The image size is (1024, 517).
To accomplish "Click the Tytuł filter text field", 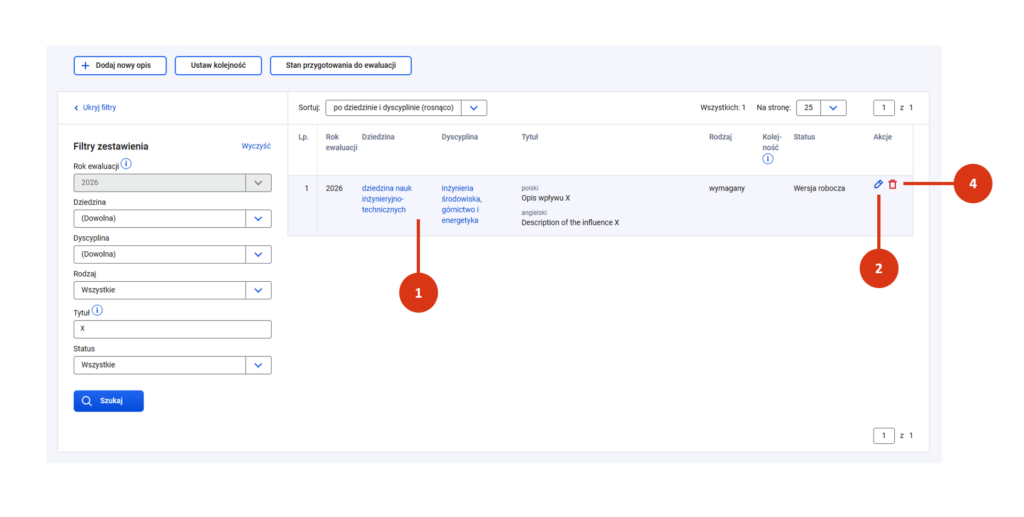I will click(172, 329).
